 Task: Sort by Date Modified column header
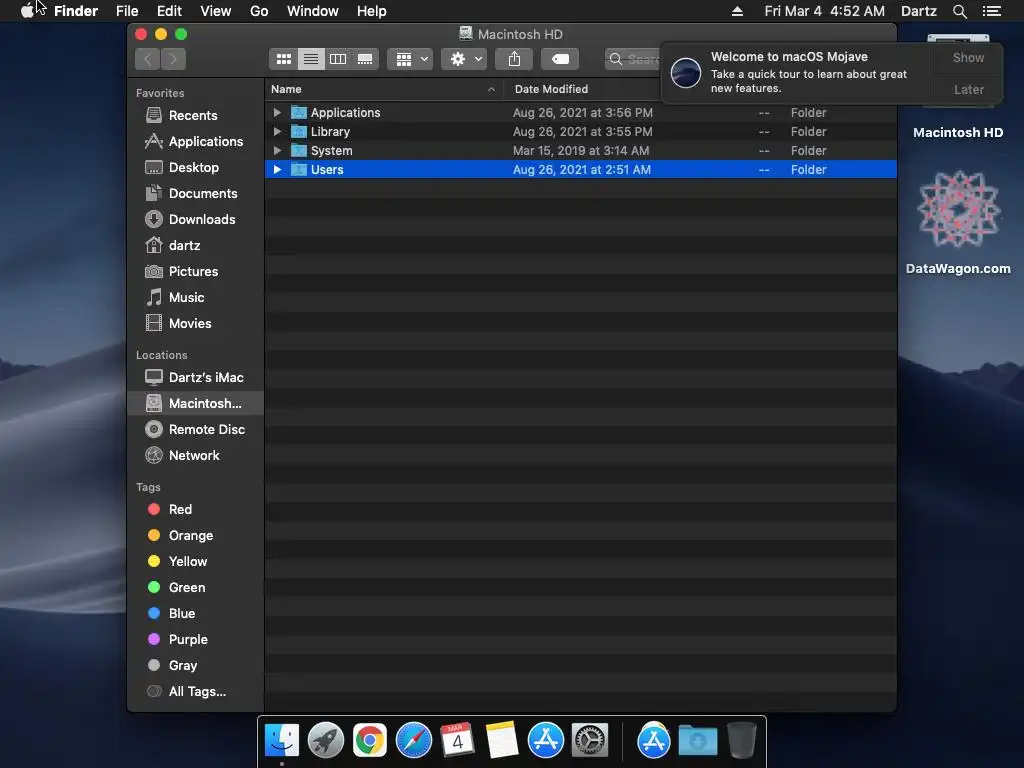pos(581,89)
